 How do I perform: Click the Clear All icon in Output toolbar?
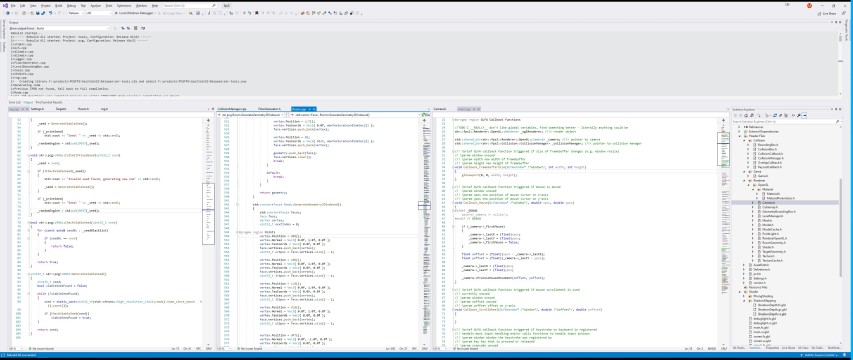click(135, 28)
